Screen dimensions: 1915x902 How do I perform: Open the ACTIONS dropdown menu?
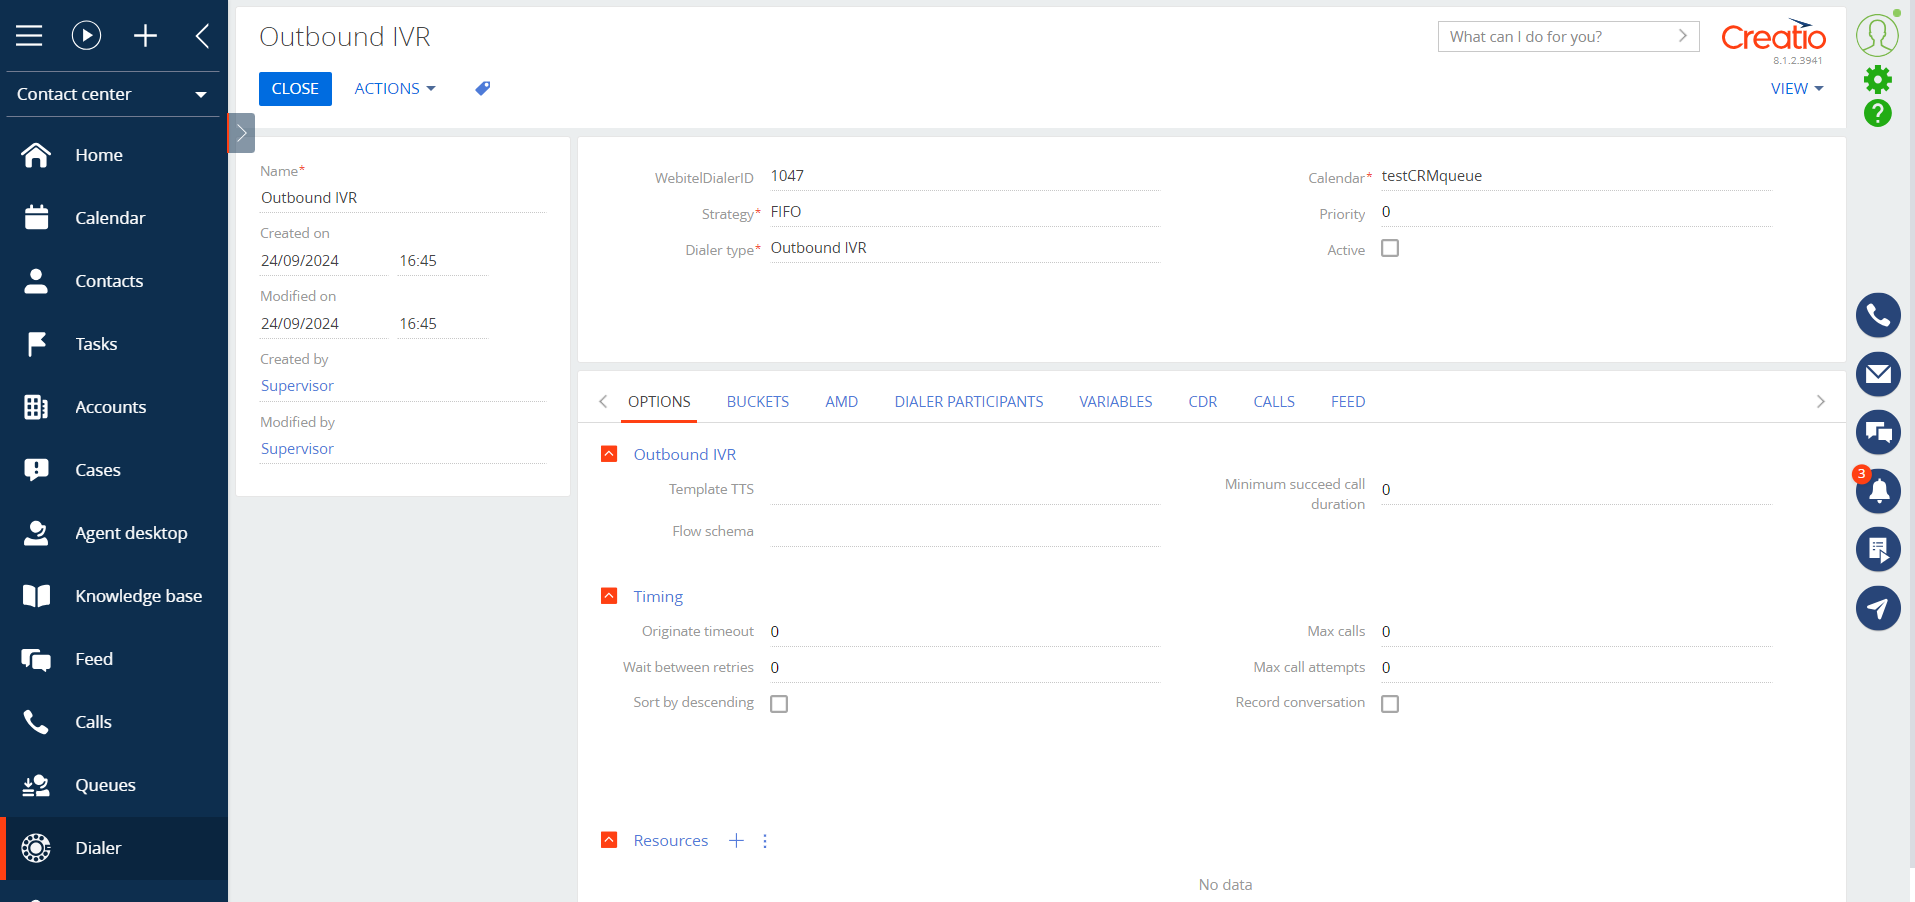395,88
